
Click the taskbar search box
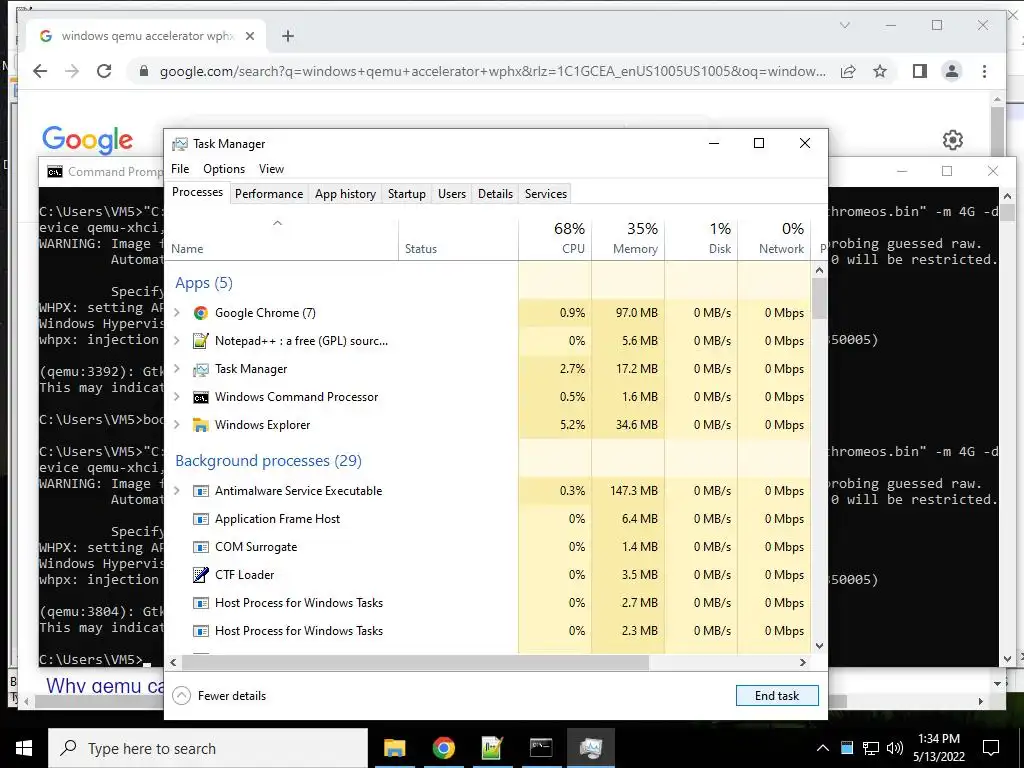click(208, 748)
